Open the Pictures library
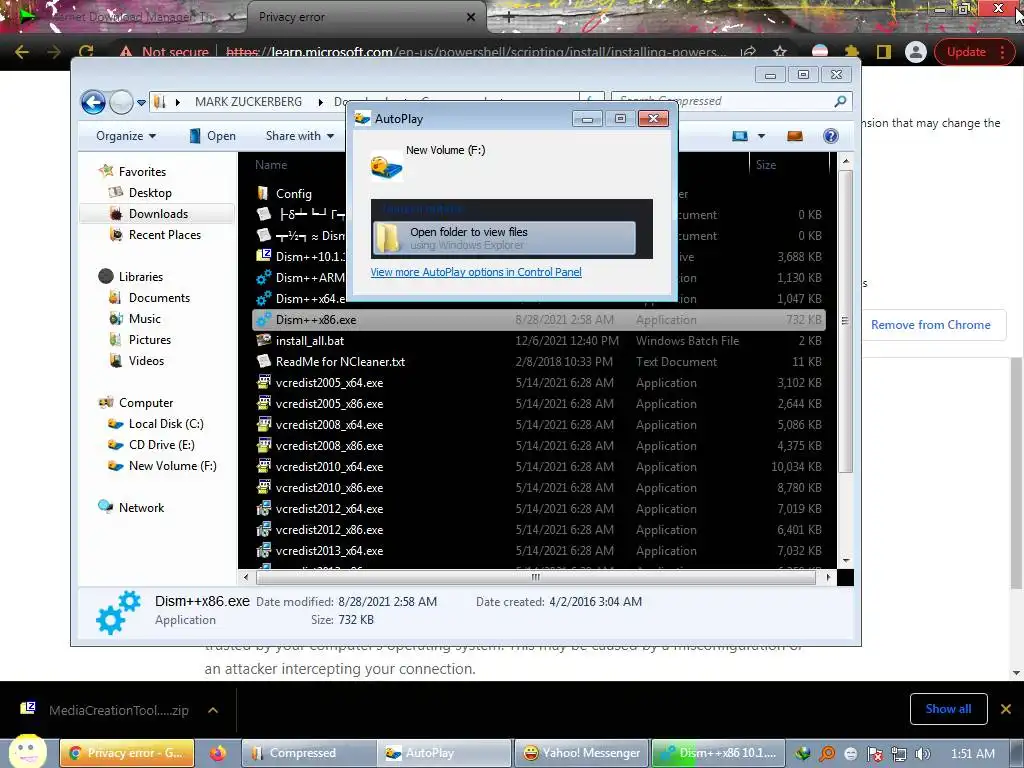This screenshot has width=1024, height=768. tap(150, 340)
